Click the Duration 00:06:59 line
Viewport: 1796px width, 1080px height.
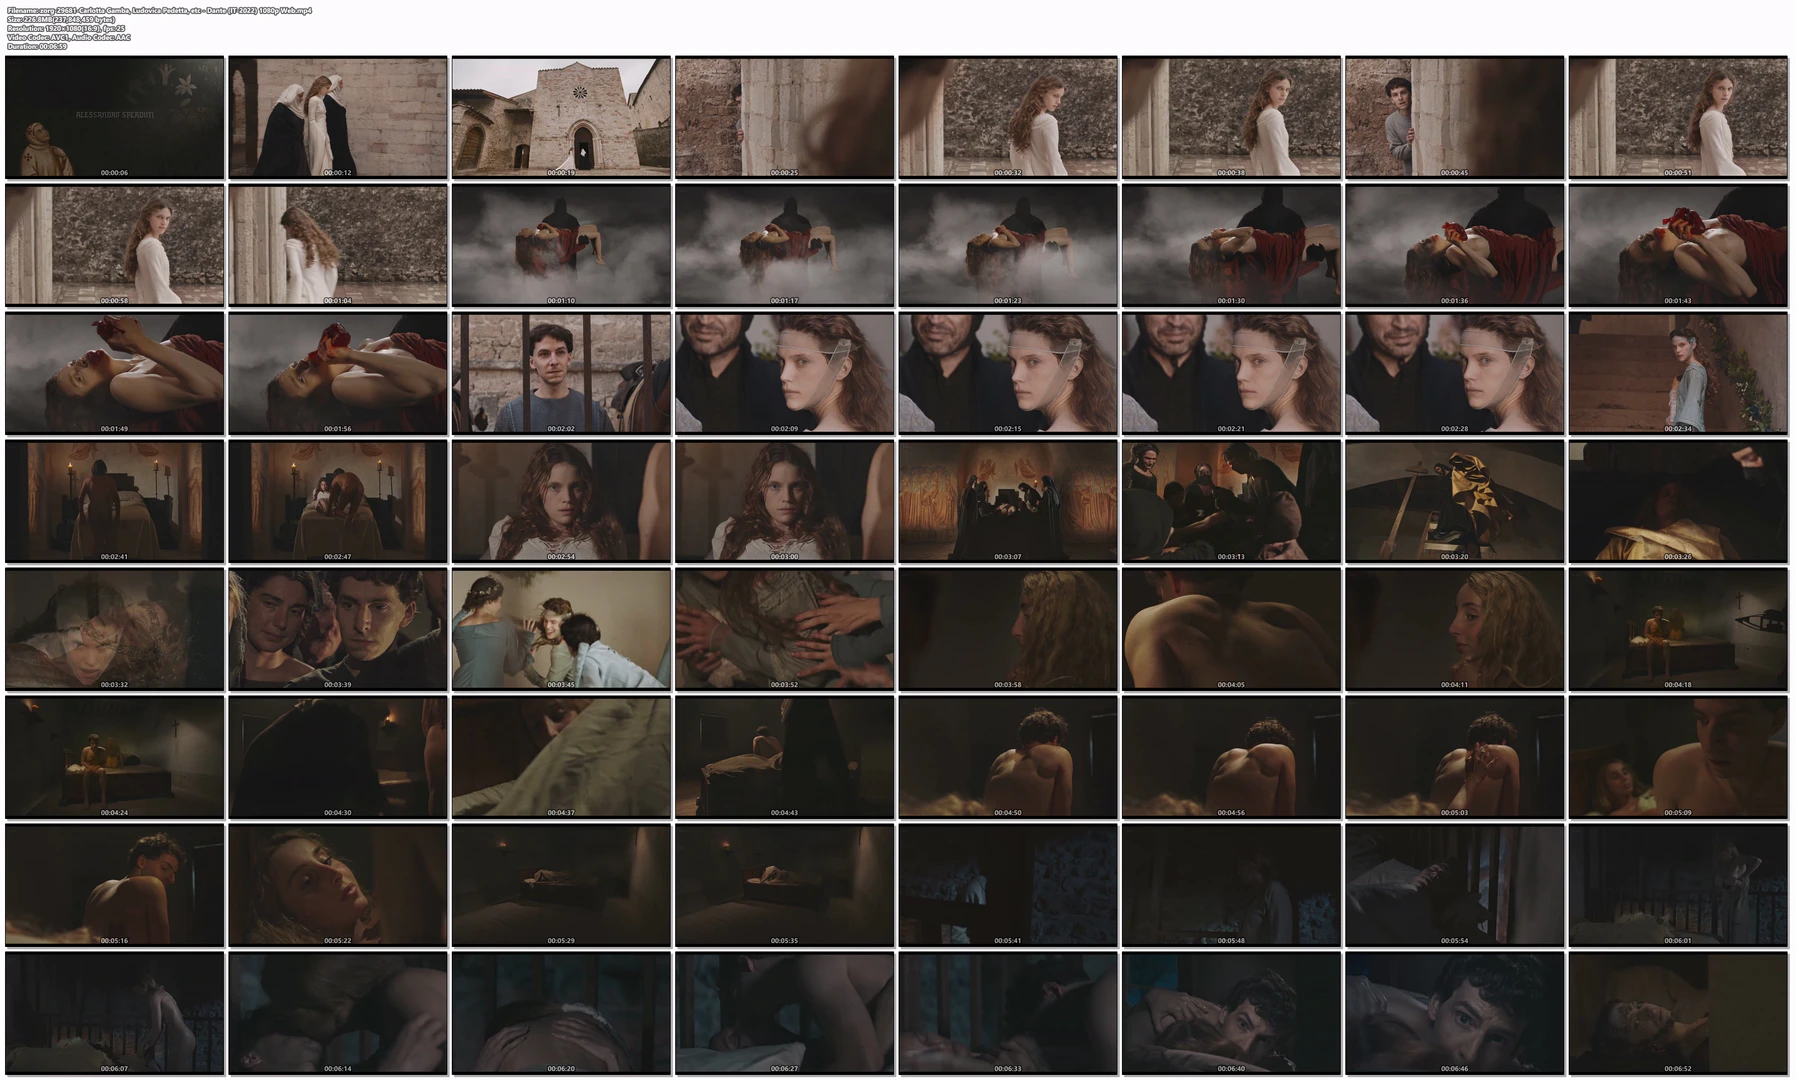click(x=37, y=46)
